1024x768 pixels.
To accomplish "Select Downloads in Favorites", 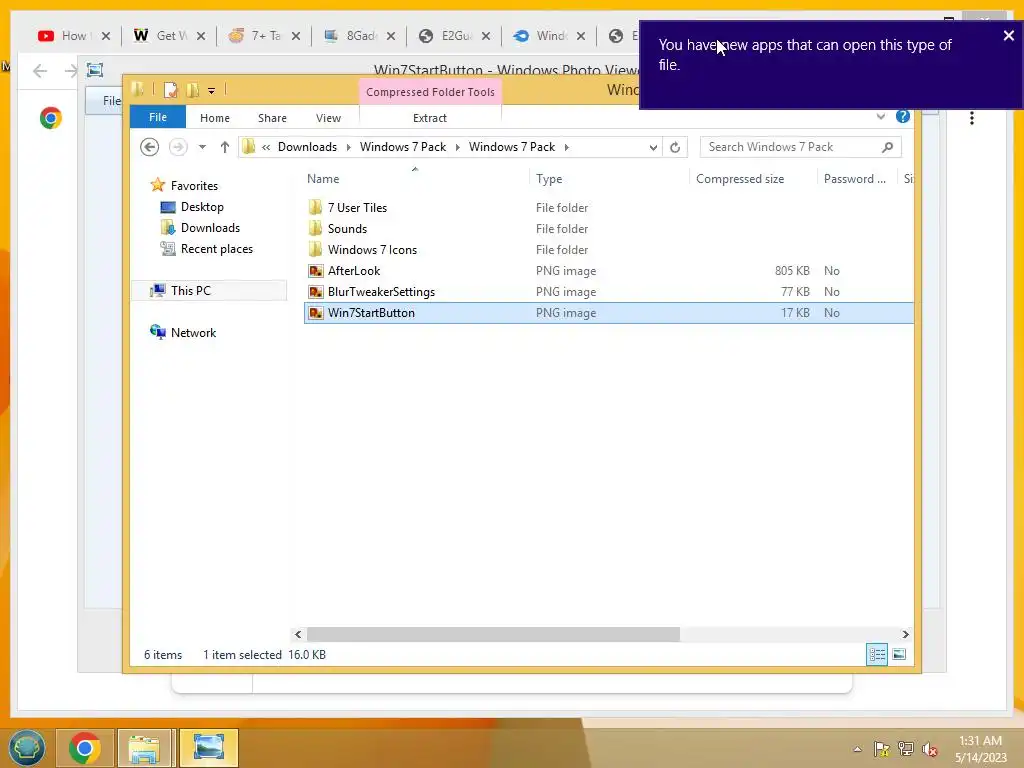I will point(210,228).
